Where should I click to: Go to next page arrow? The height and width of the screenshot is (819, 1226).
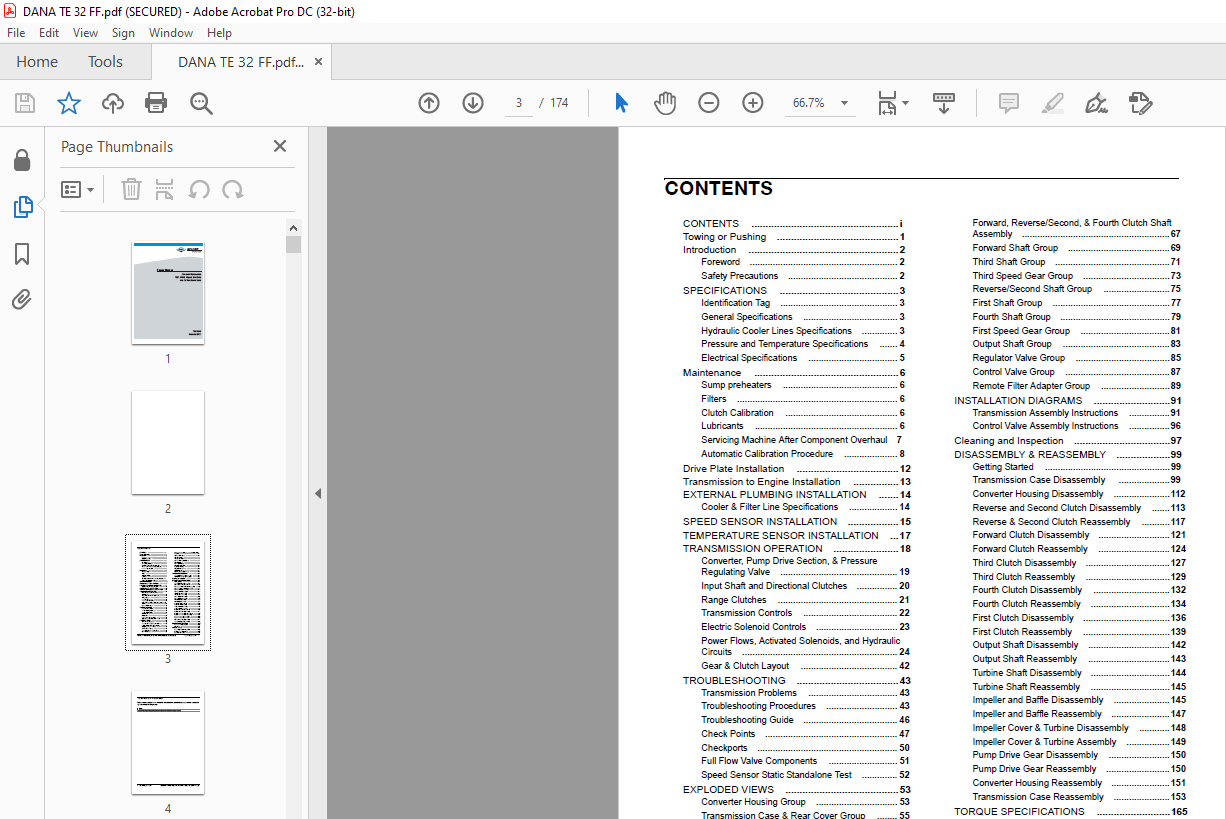[x=473, y=103]
